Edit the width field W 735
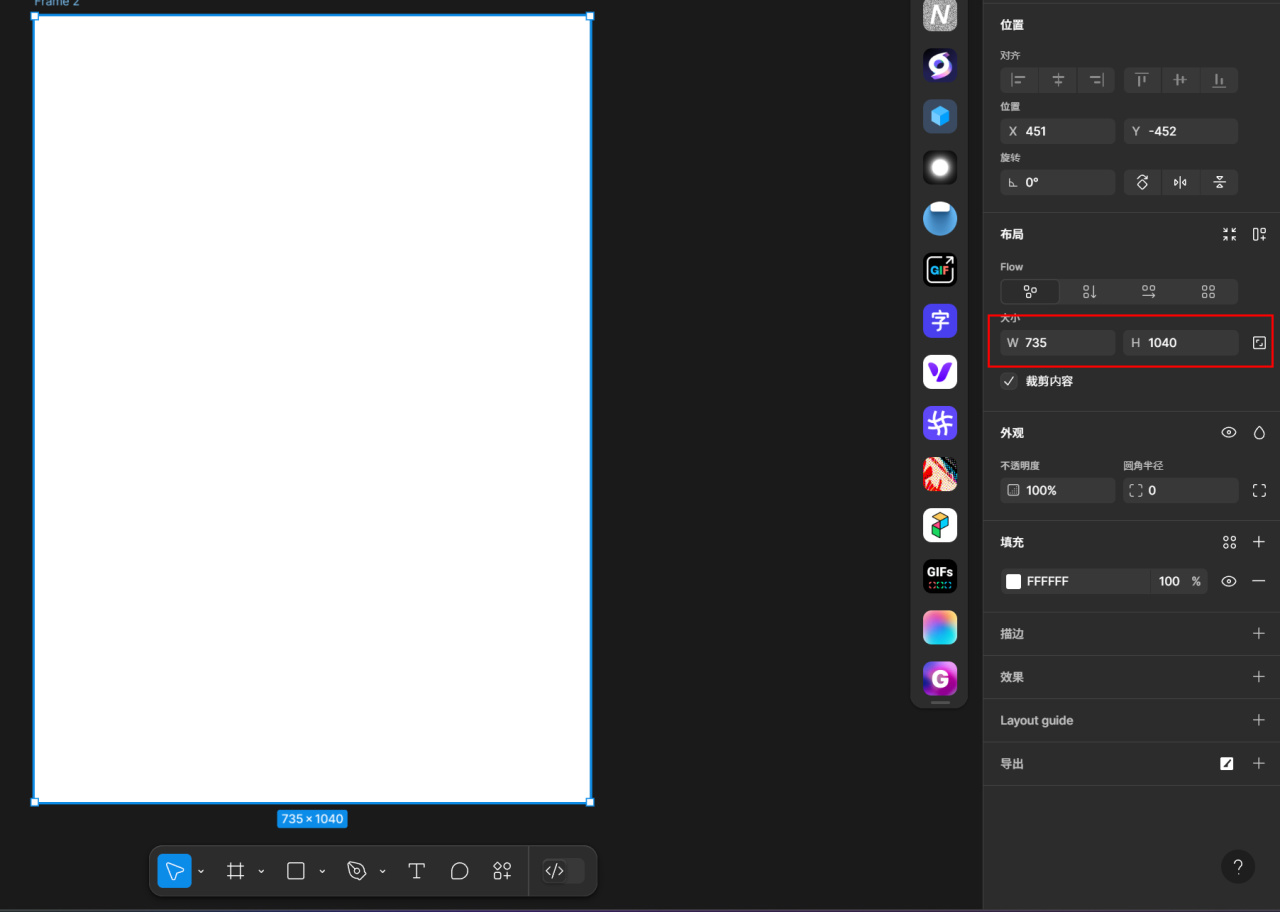Image resolution: width=1280 pixels, height=912 pixels. (x=1058, y=343)
